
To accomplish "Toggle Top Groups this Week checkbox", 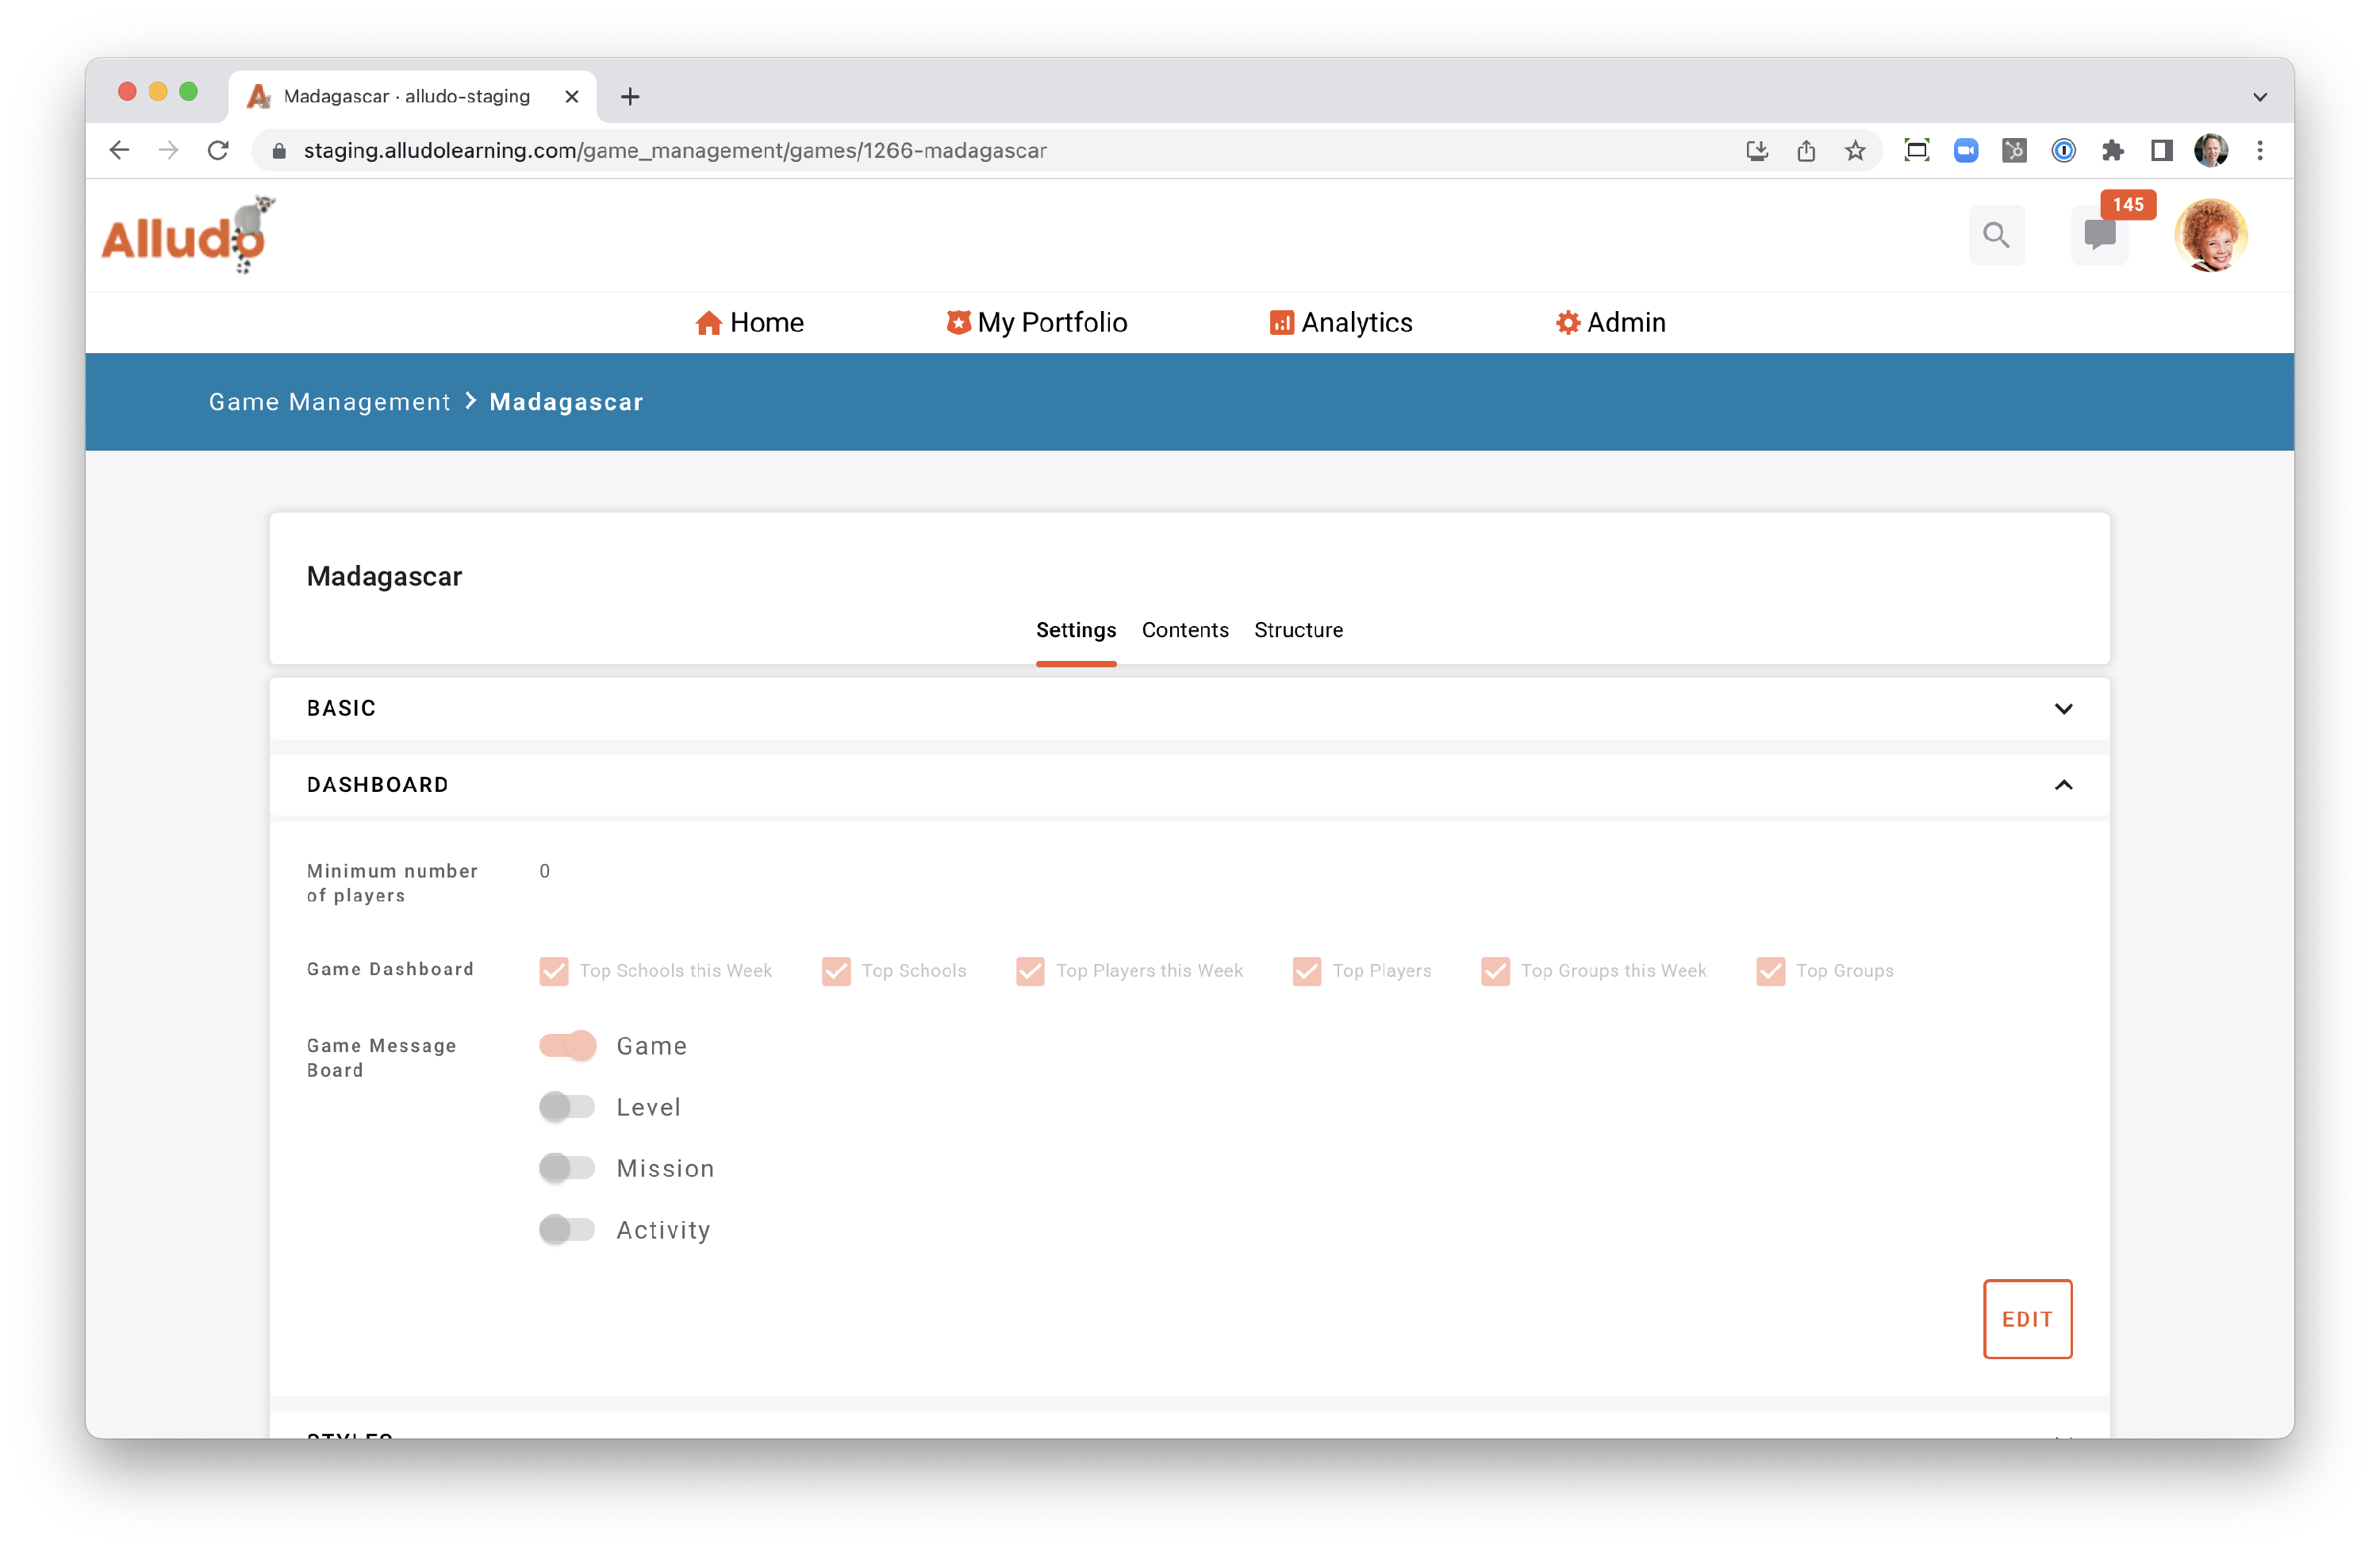I will click(1495, 971).
